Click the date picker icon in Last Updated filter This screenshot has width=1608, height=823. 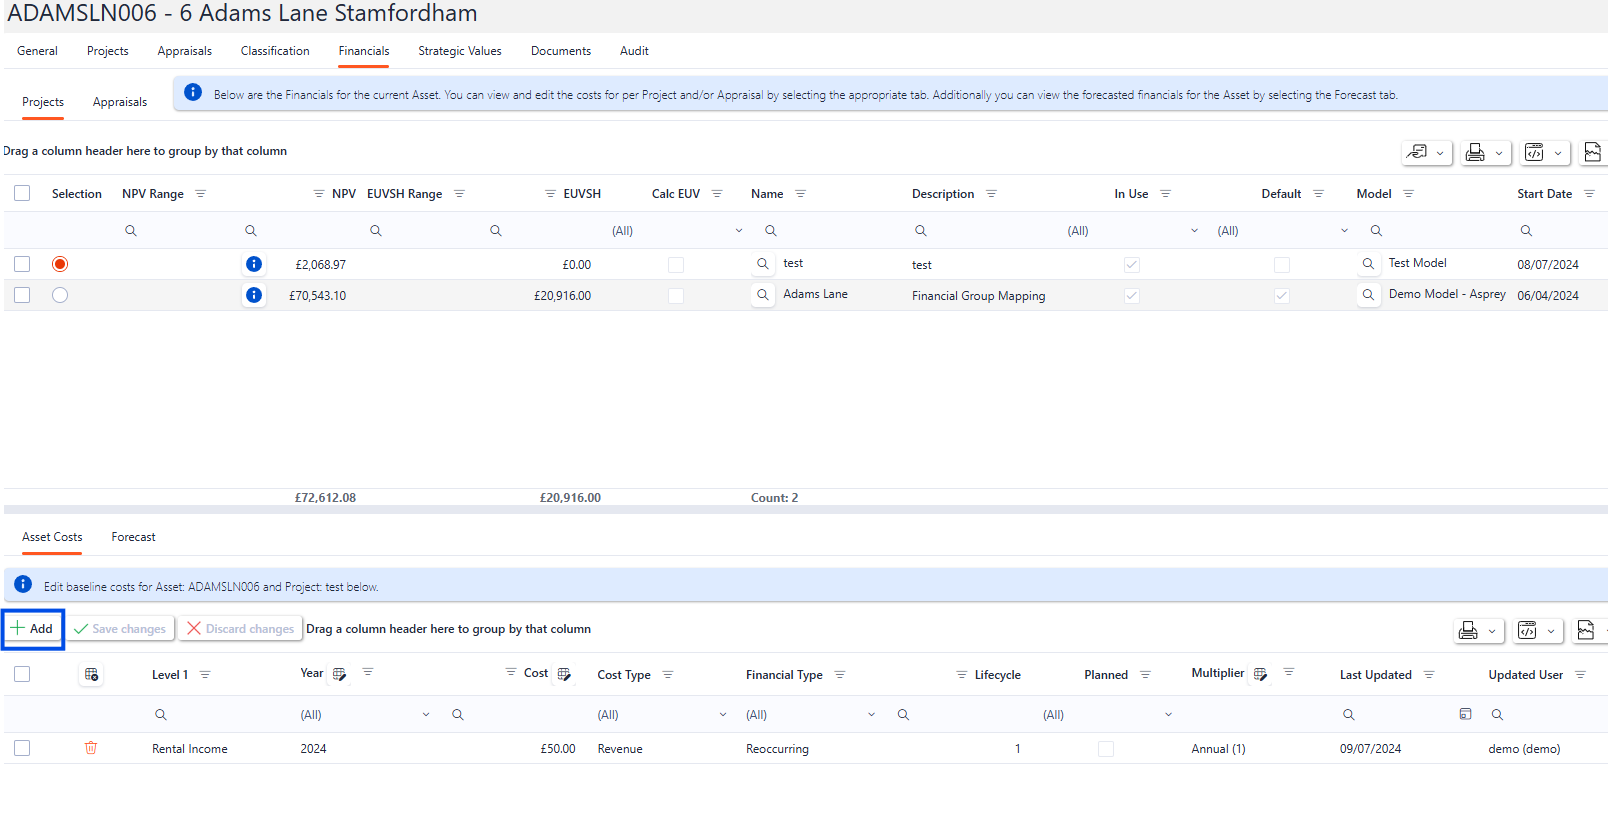point(1465,714)
